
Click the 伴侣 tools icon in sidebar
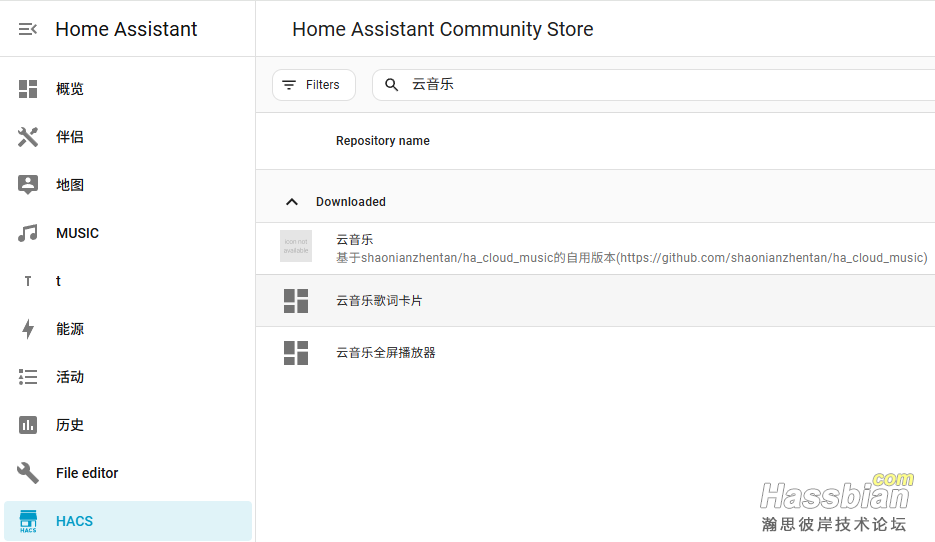click(x=28, y=137)
